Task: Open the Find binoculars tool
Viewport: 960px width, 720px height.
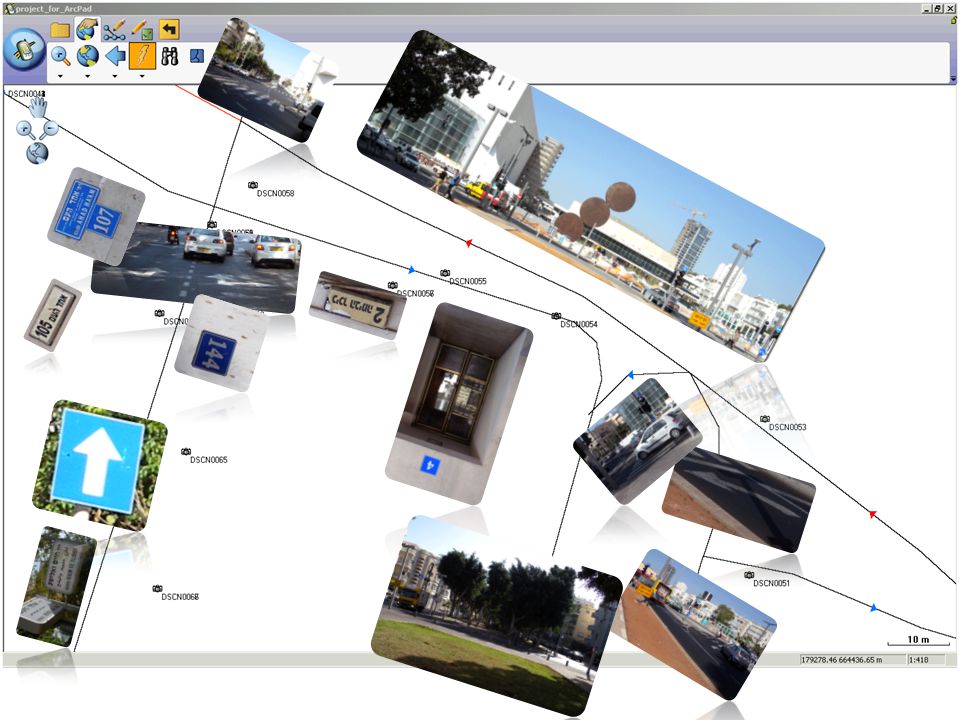Action: [x=170, y=56]
